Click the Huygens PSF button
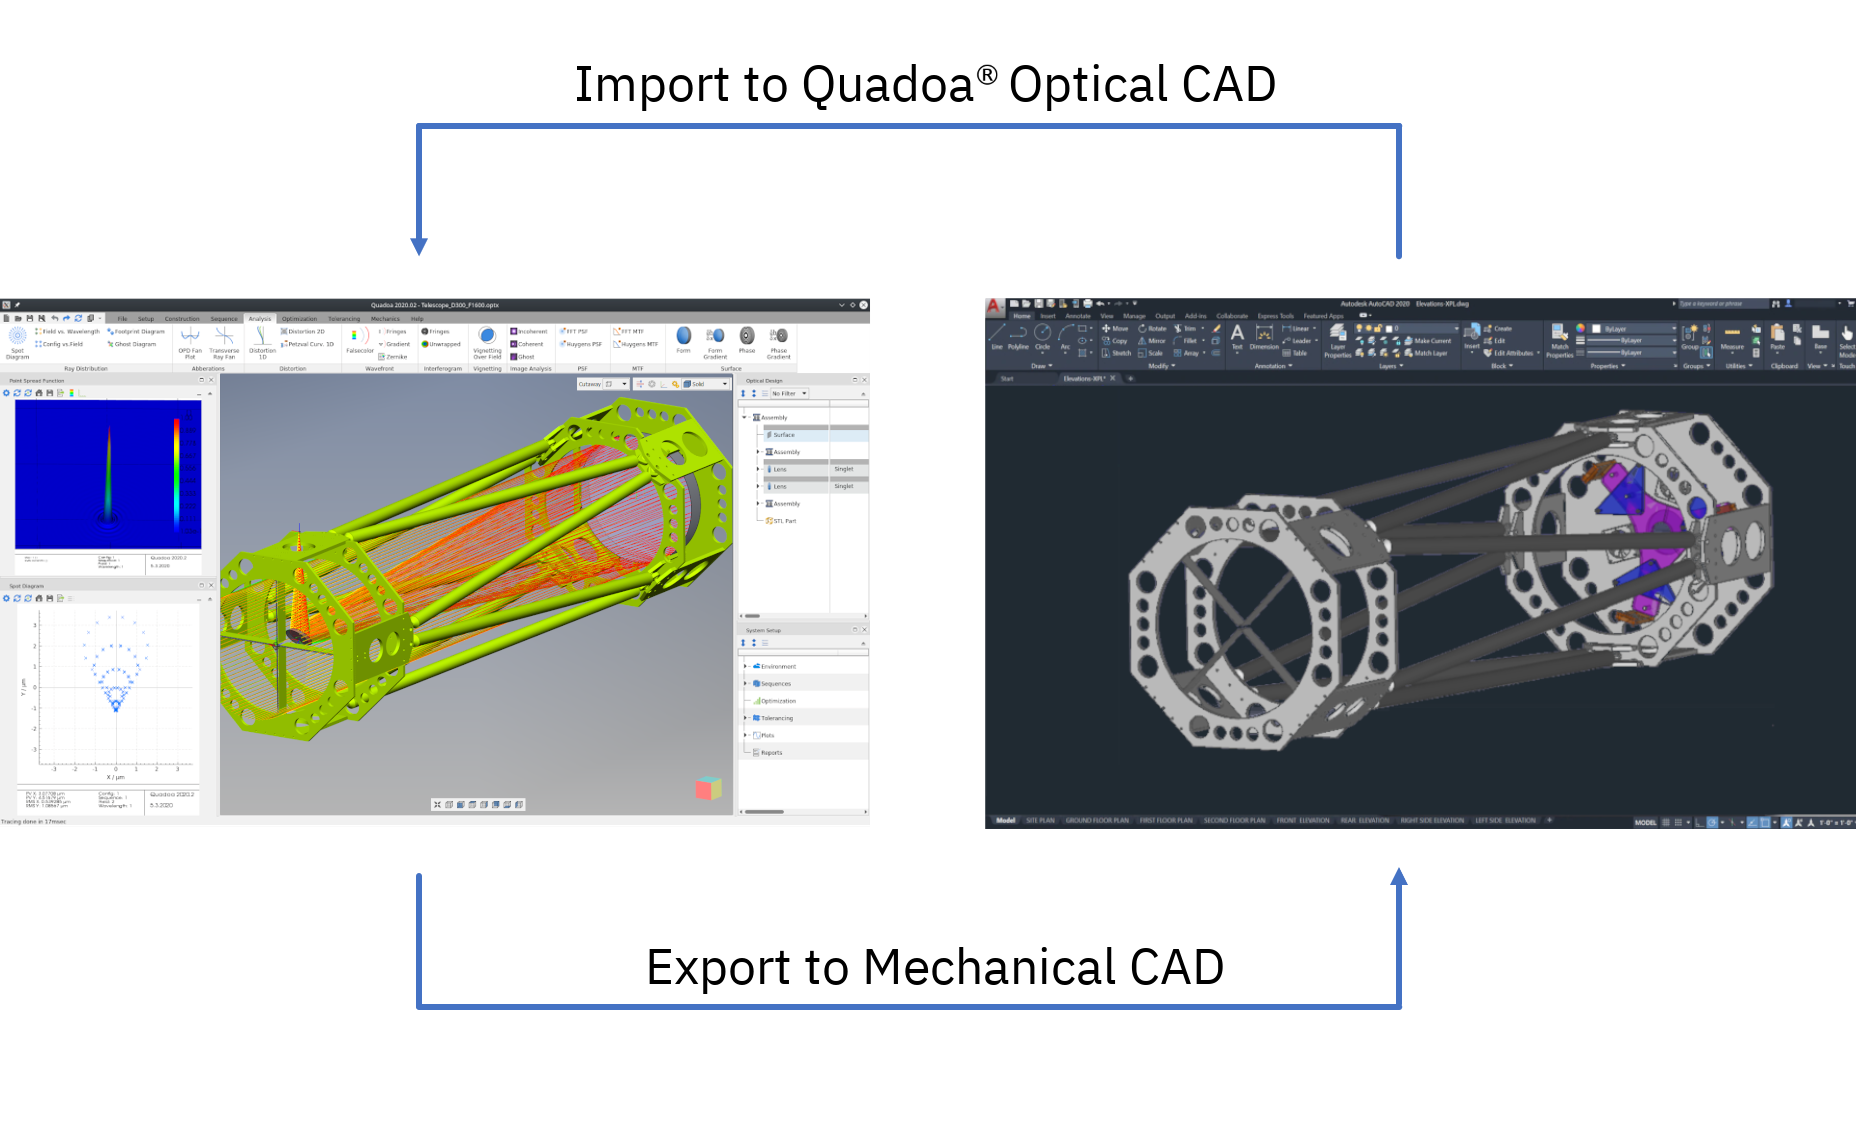 click(581, 344)
